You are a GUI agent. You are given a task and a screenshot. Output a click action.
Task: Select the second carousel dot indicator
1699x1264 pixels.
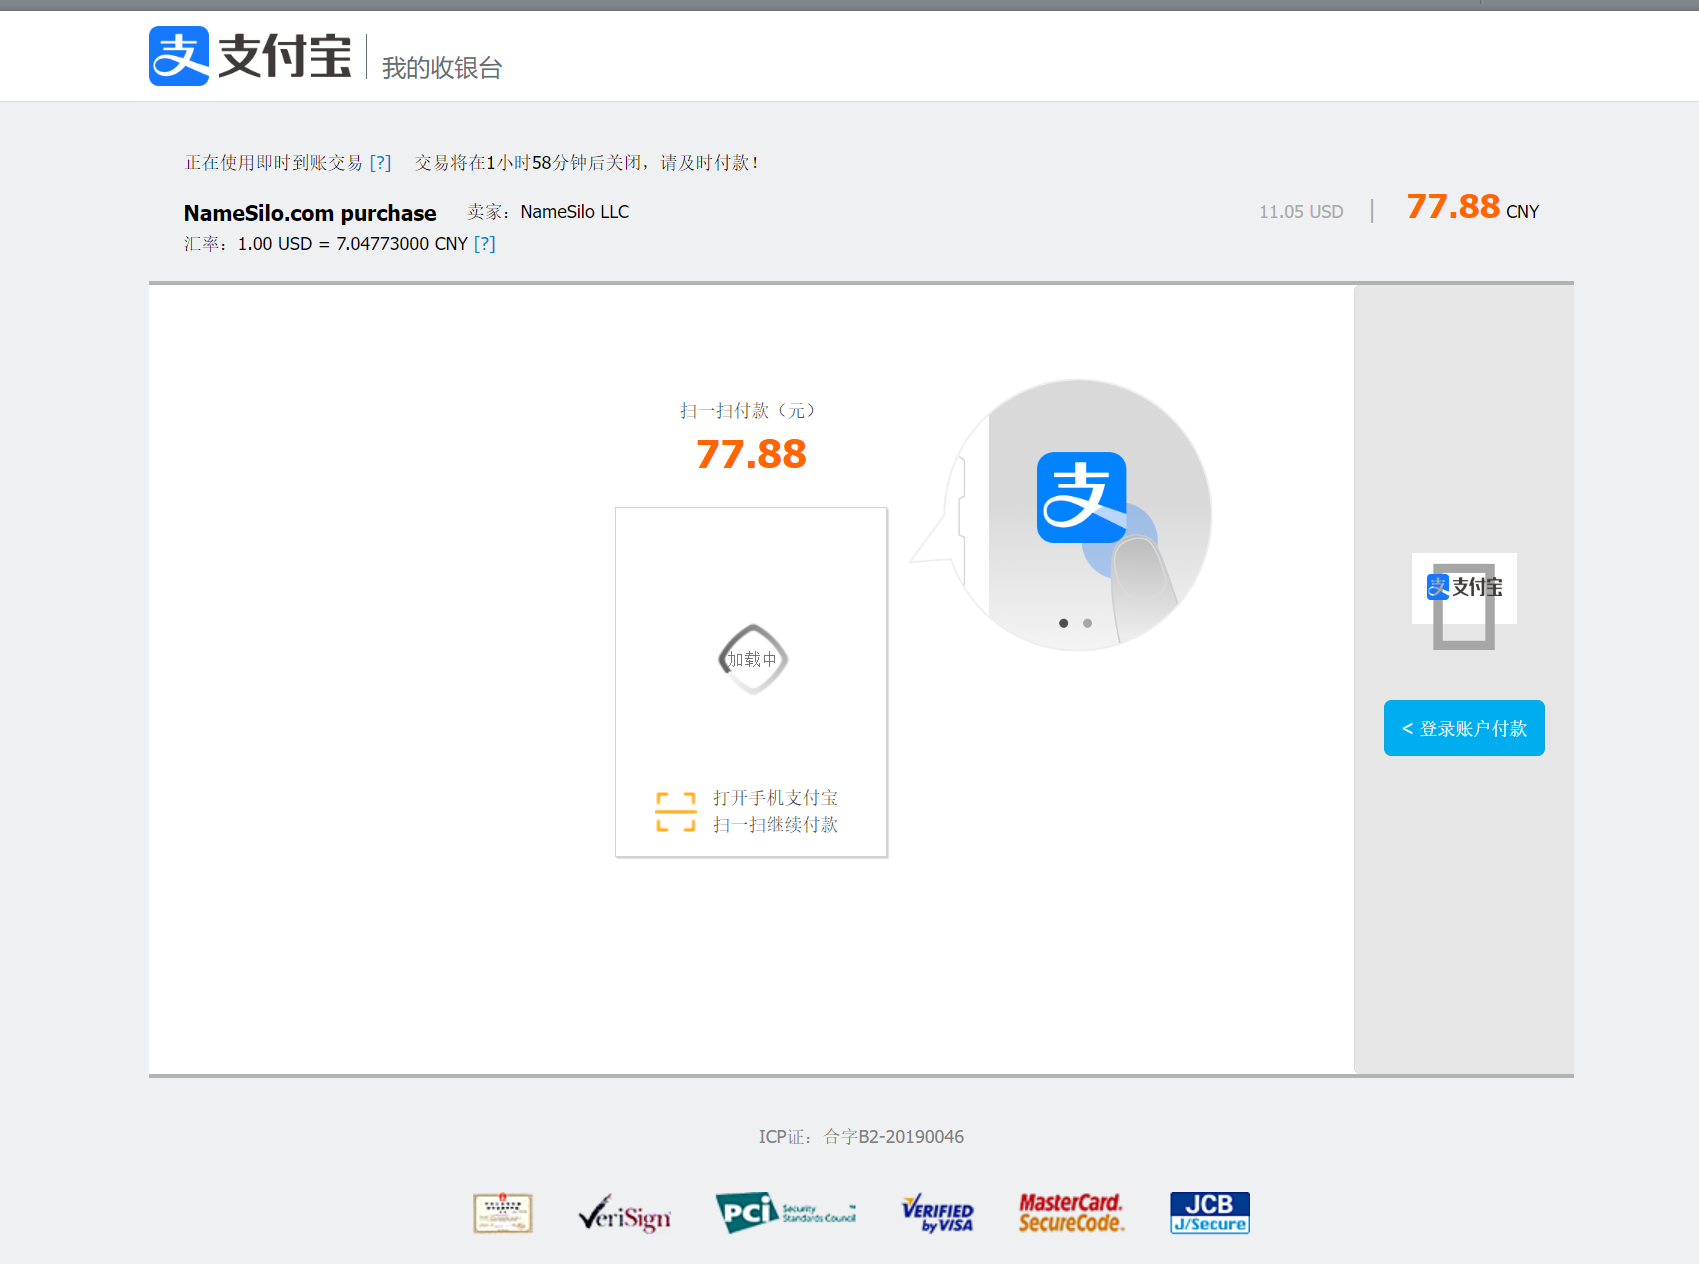click(1087, 623)
